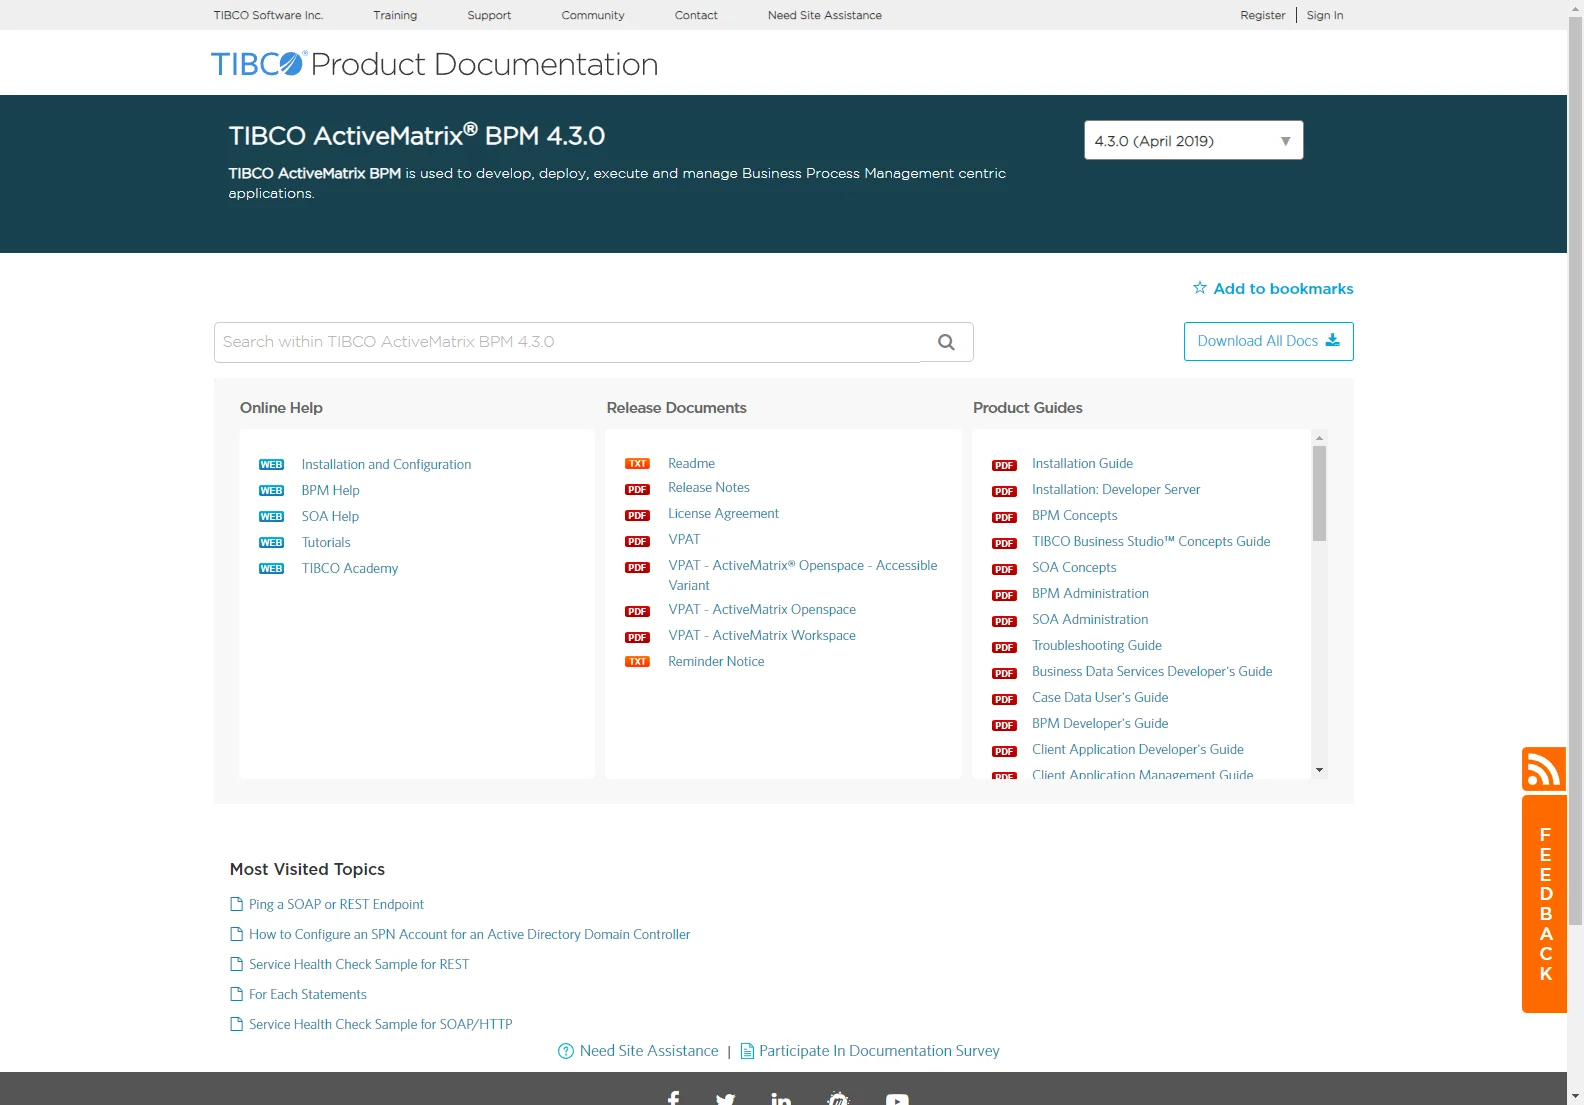Click the WEB badge beside Tutorials

(x=272, y=543)
